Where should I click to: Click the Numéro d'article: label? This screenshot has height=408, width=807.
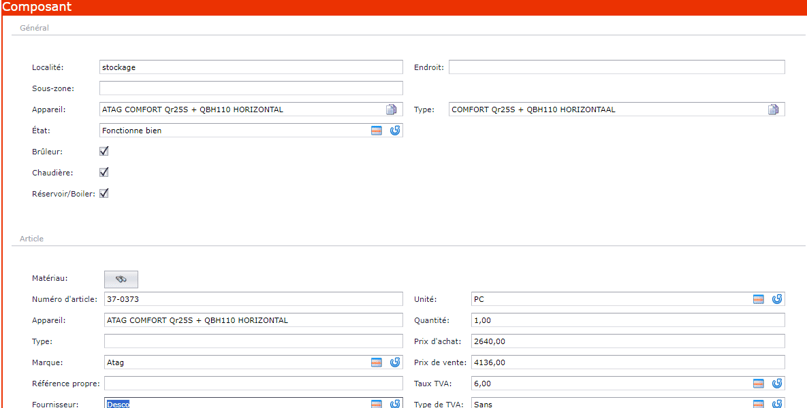point(64,299)
